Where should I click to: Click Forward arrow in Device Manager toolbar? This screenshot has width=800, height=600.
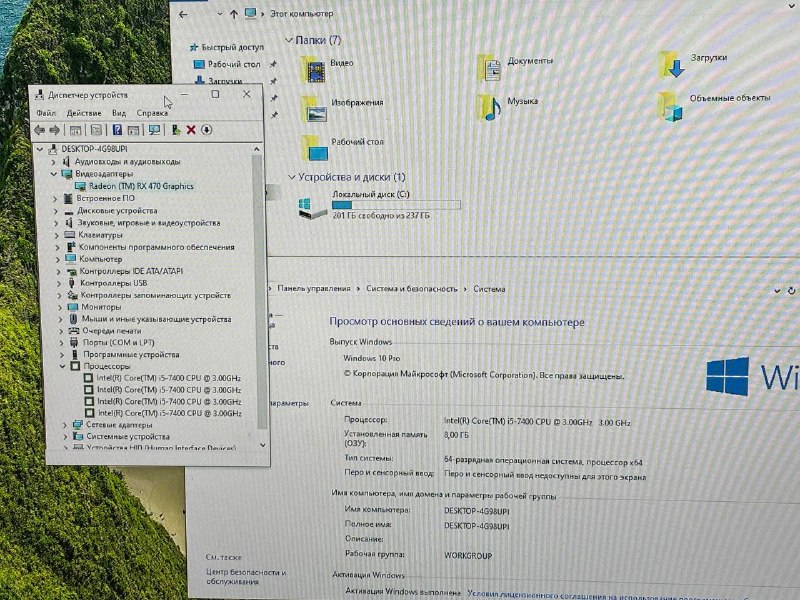click(54, 130)
